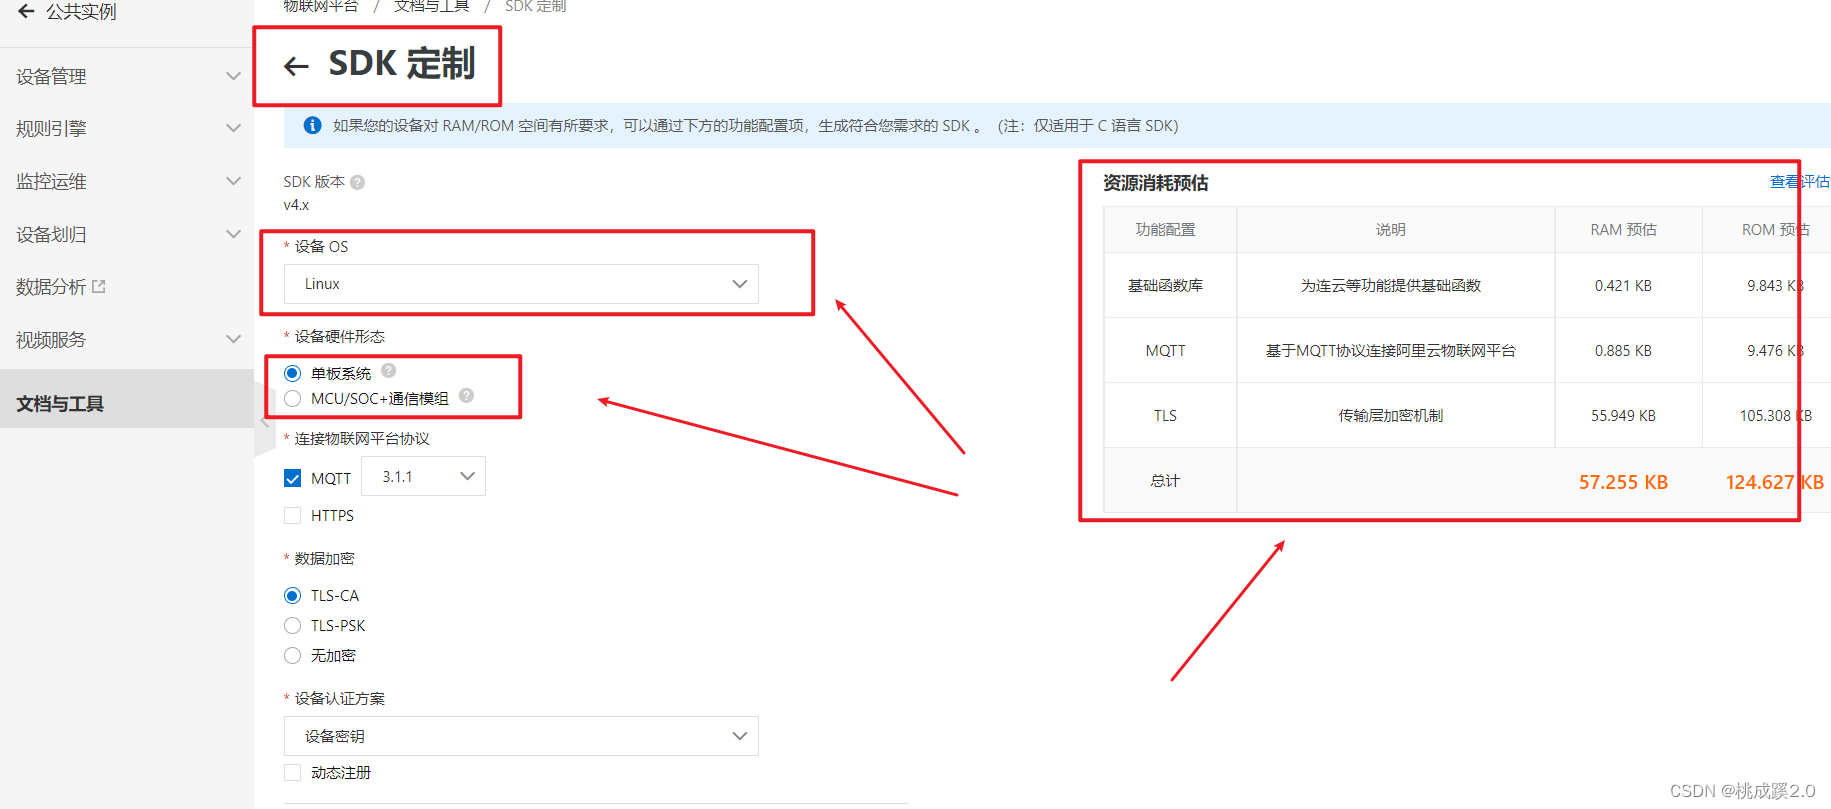Expand the 设备划归 sidebar menu
Screen dimensions: 1831x809
(x=127, y=234)
